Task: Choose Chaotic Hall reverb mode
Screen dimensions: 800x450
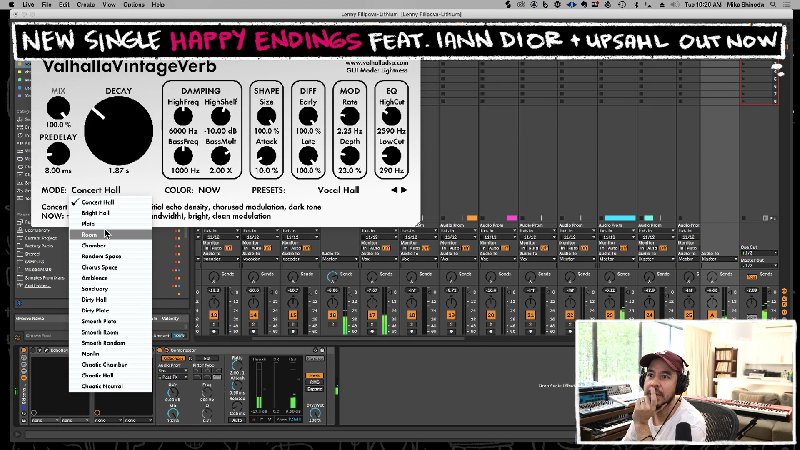Action: point(99,376)
